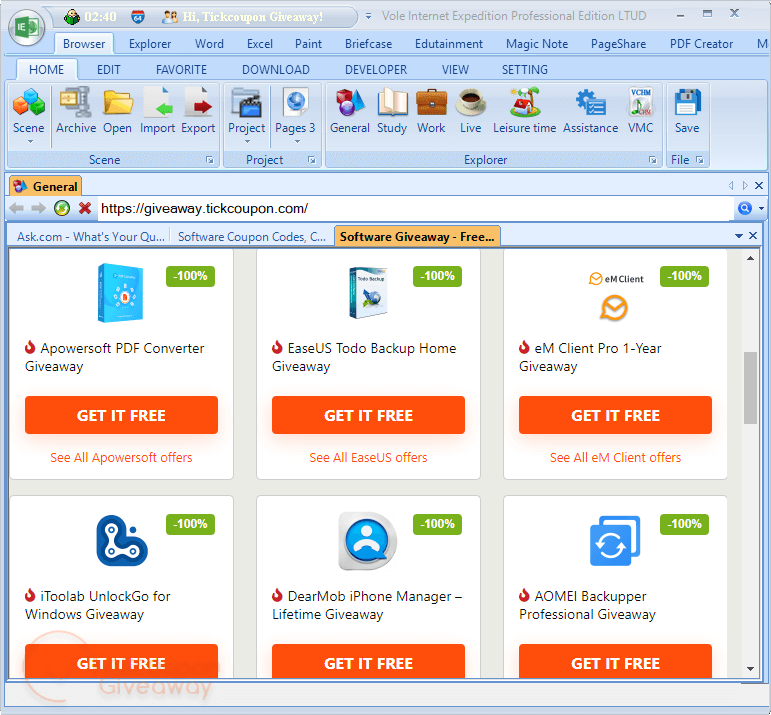Click the Pages 3 icon
Image resolution: width=771 pixels, height=715 pixels.
pyautogui.click(x=296, y=102)
